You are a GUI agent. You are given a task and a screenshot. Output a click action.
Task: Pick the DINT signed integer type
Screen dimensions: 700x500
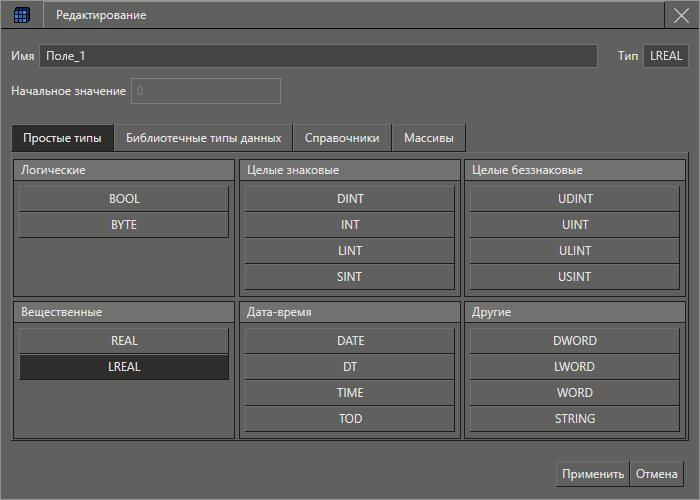coord(350,199)
